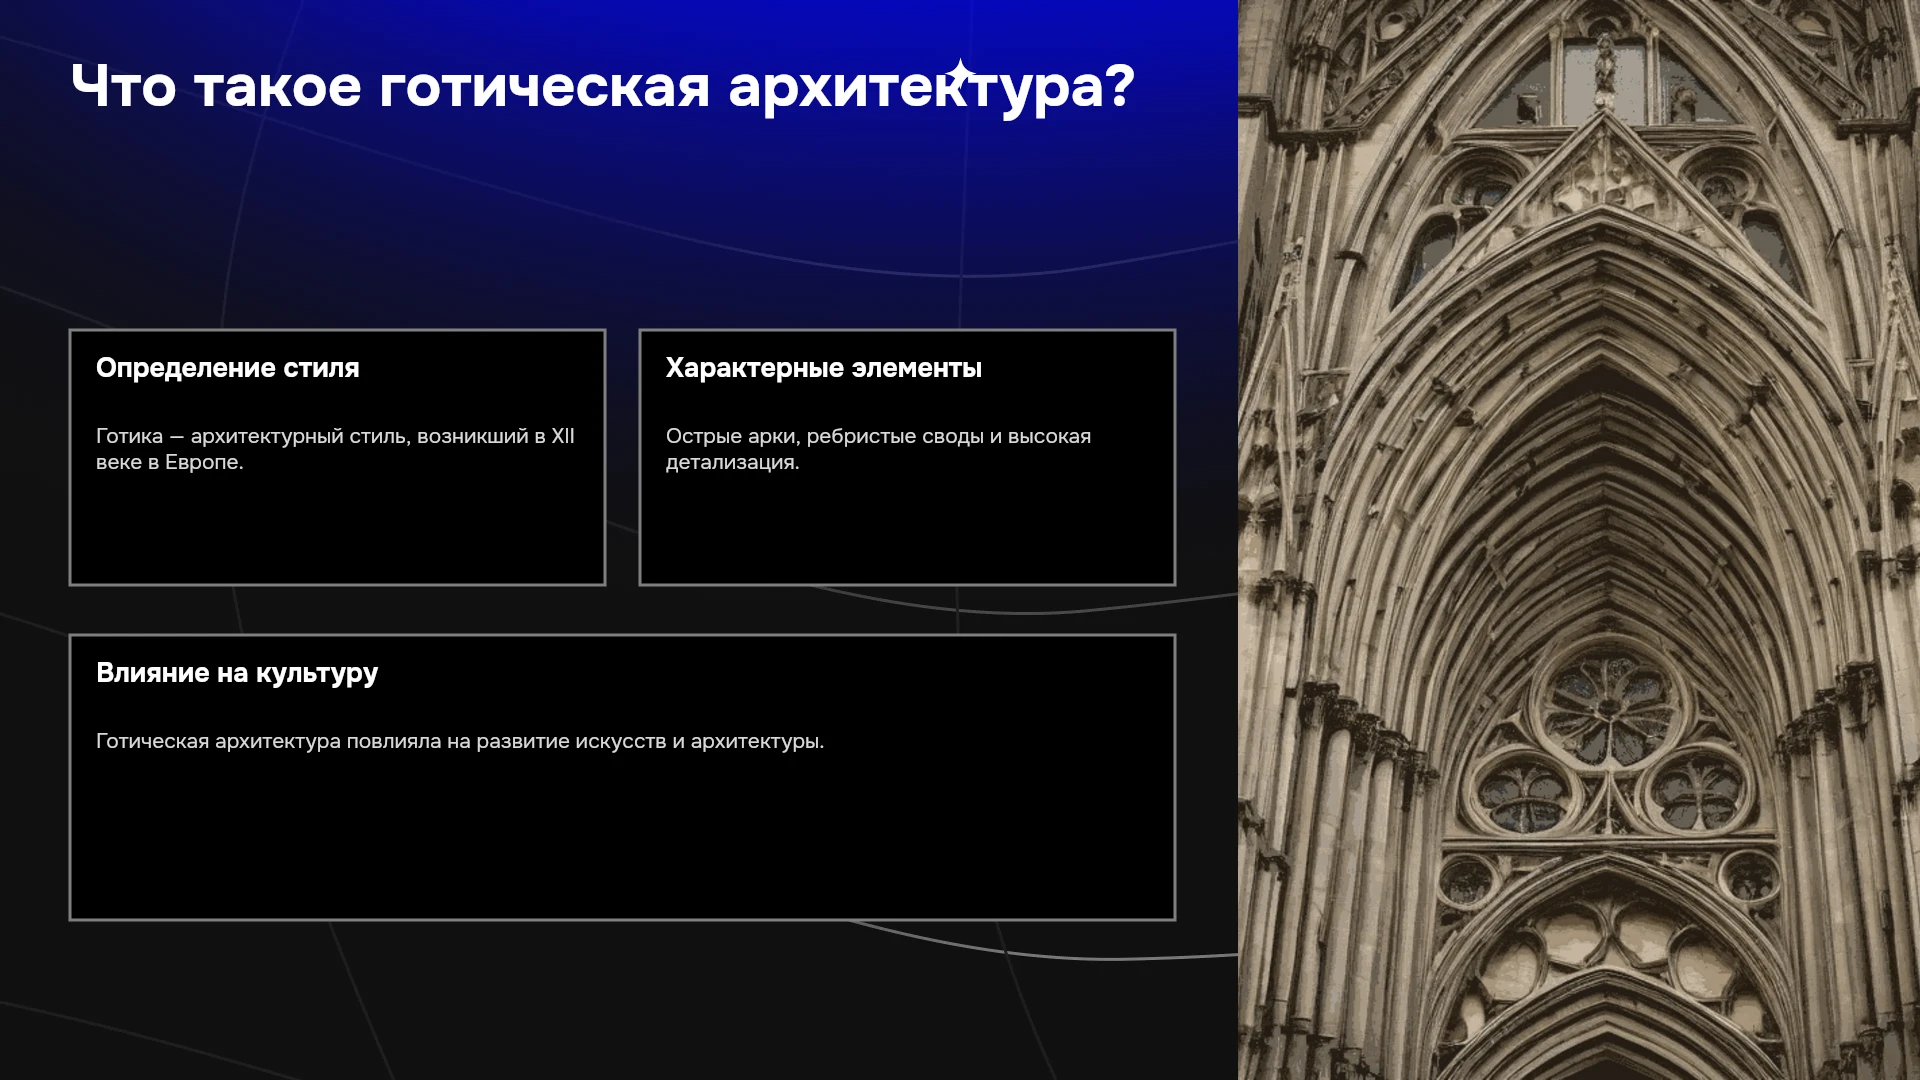Click the word 'готическая' in the title
The width and height of the screenshot is (1920, 1080).
tap(544, 87)
